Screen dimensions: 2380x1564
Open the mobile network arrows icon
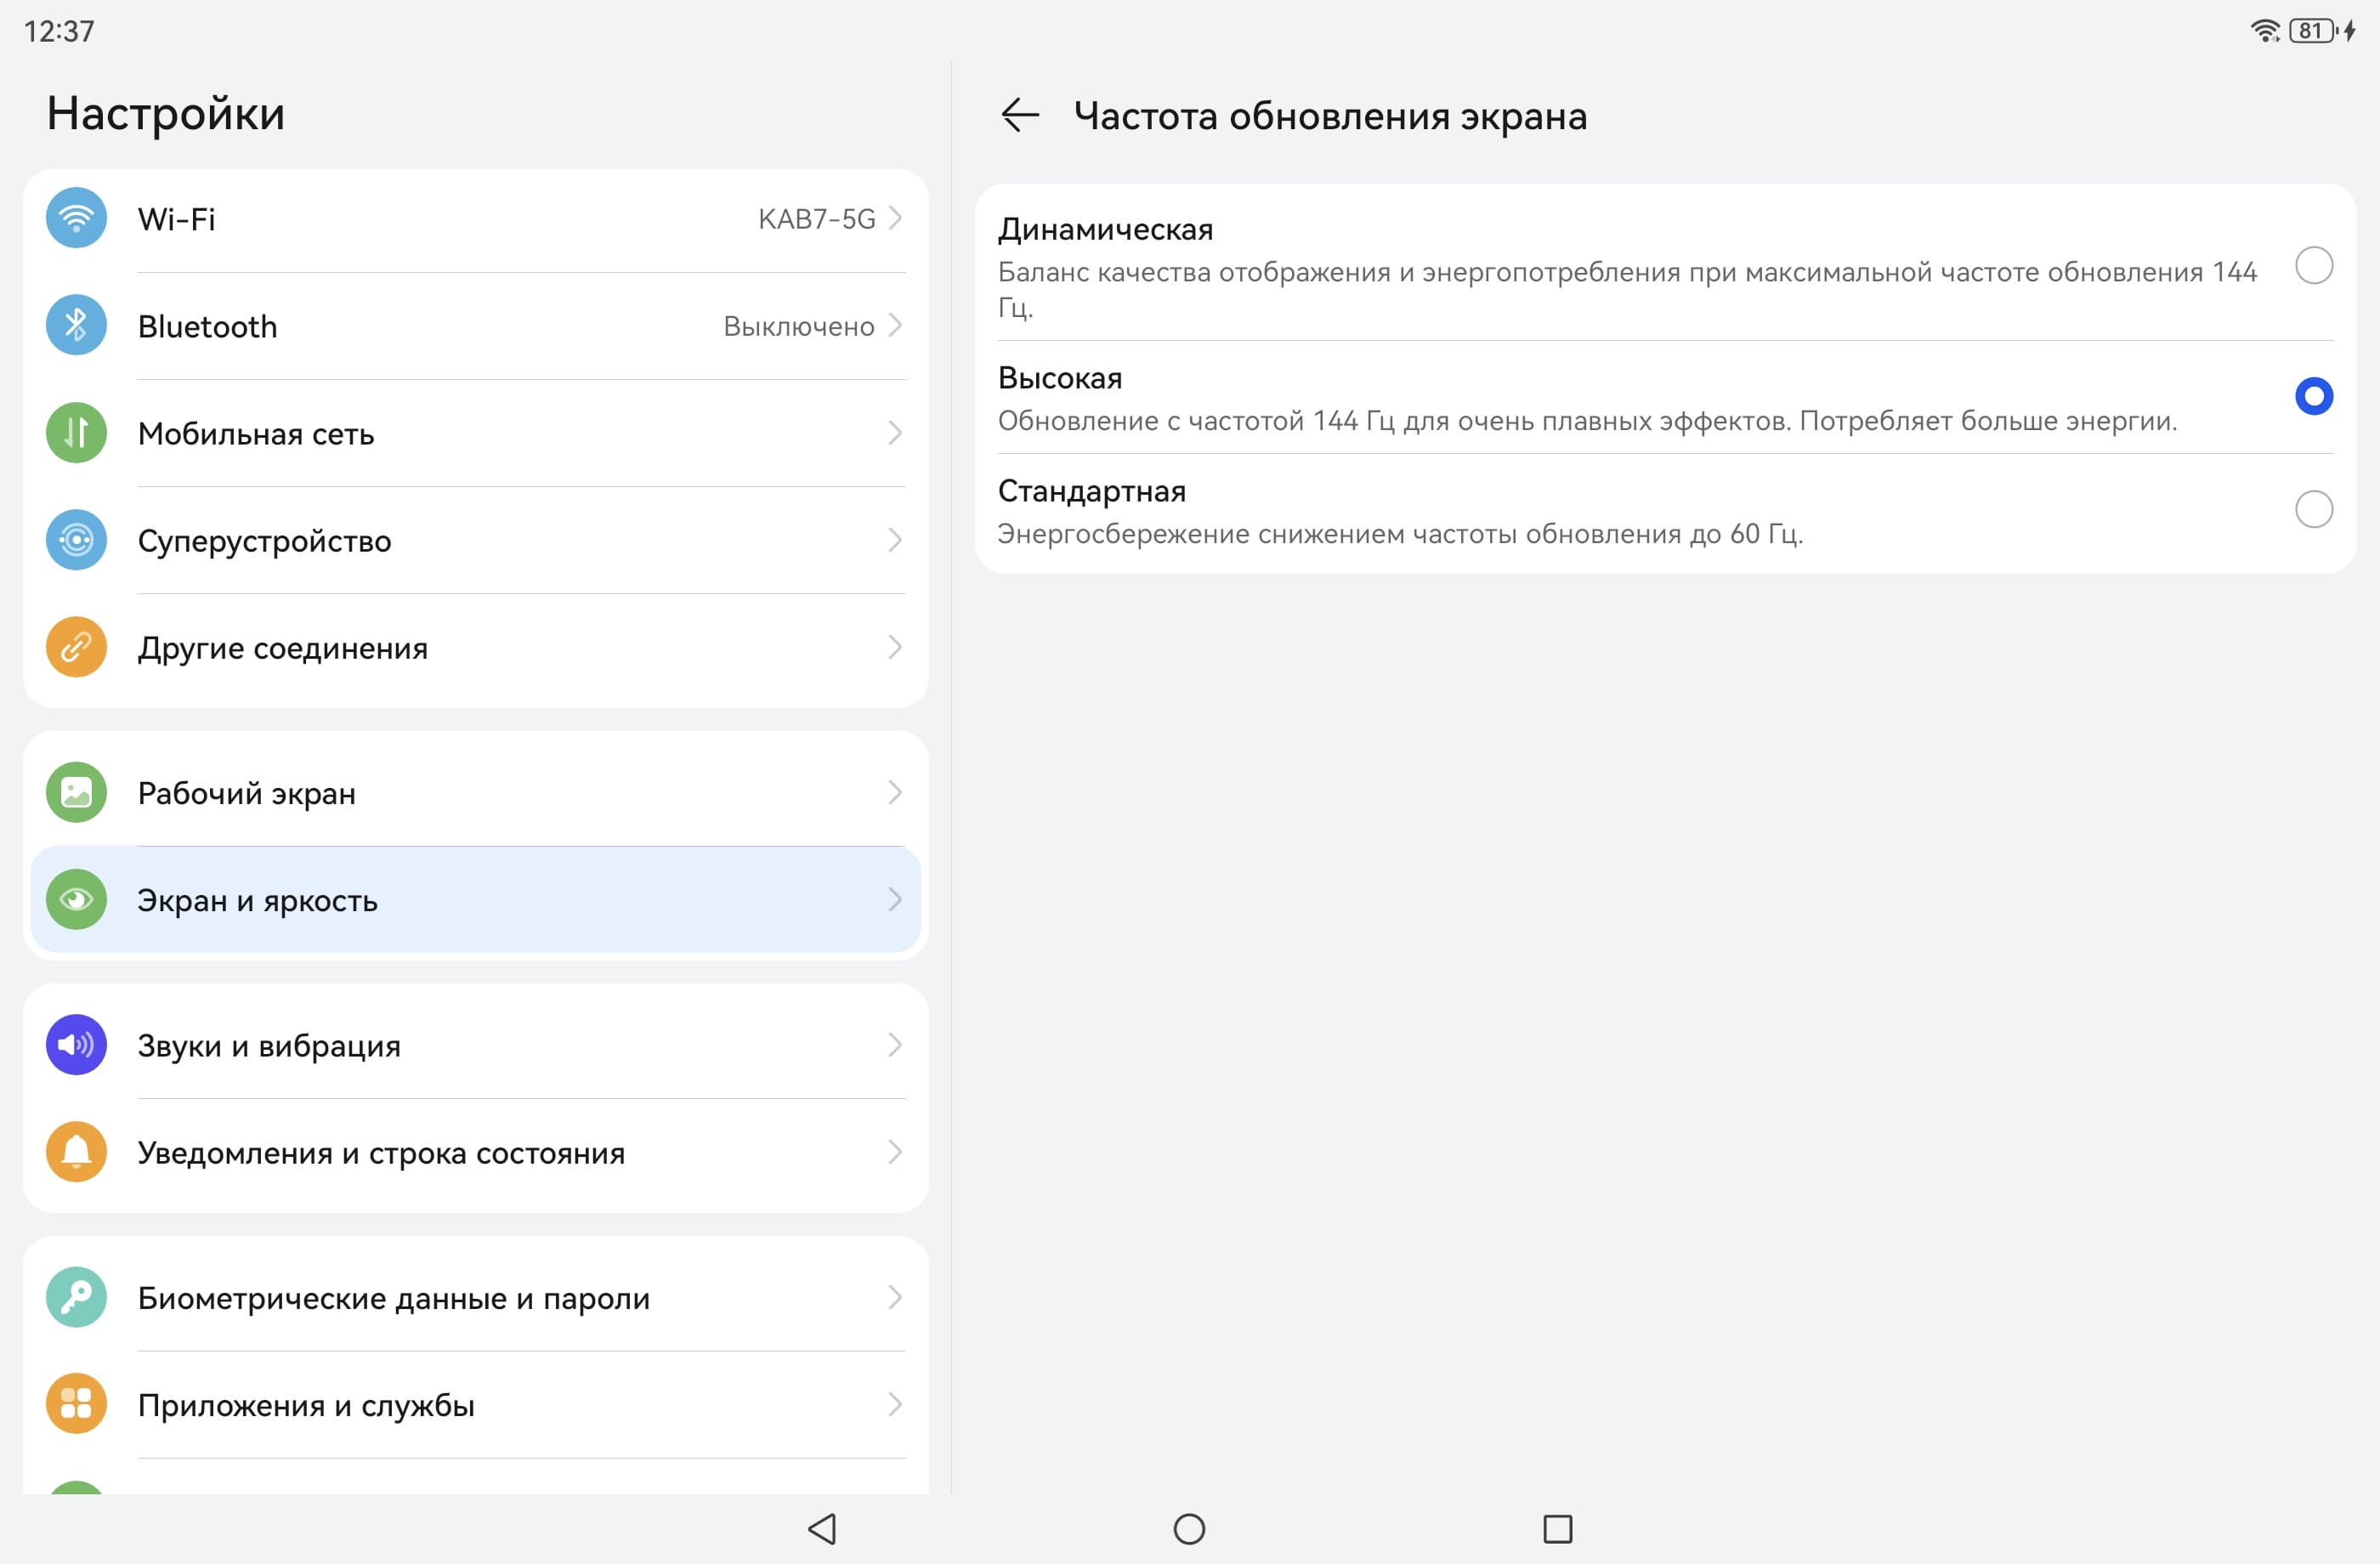tap(76, 433)
